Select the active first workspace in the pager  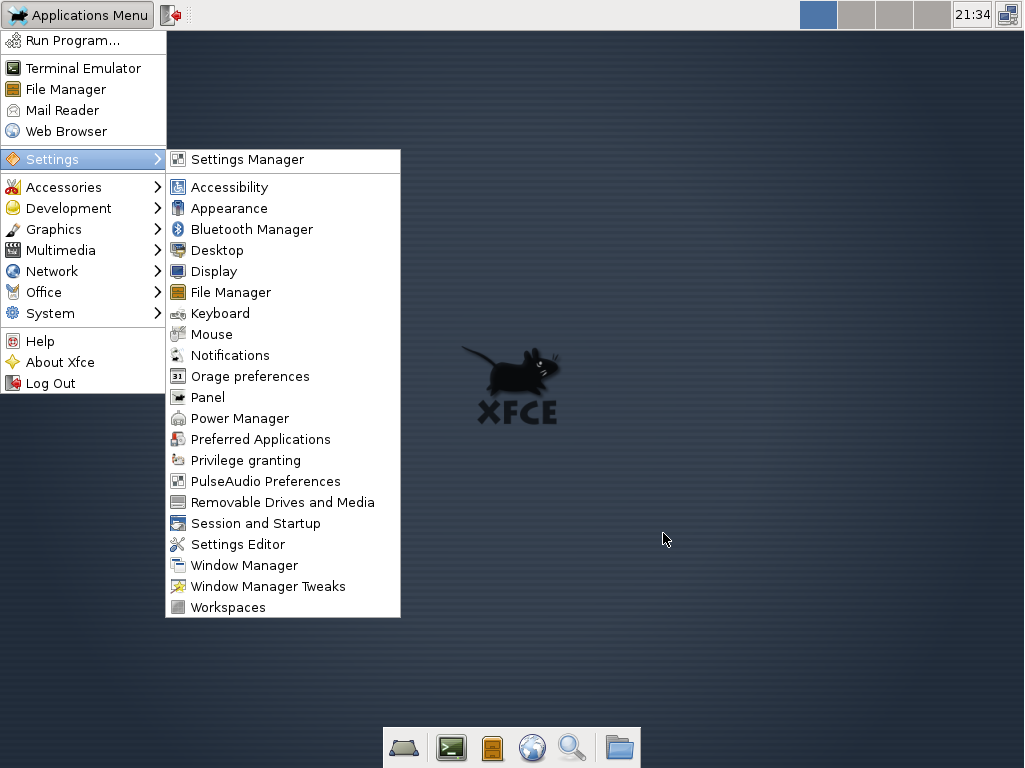click(x=818, y=15)
